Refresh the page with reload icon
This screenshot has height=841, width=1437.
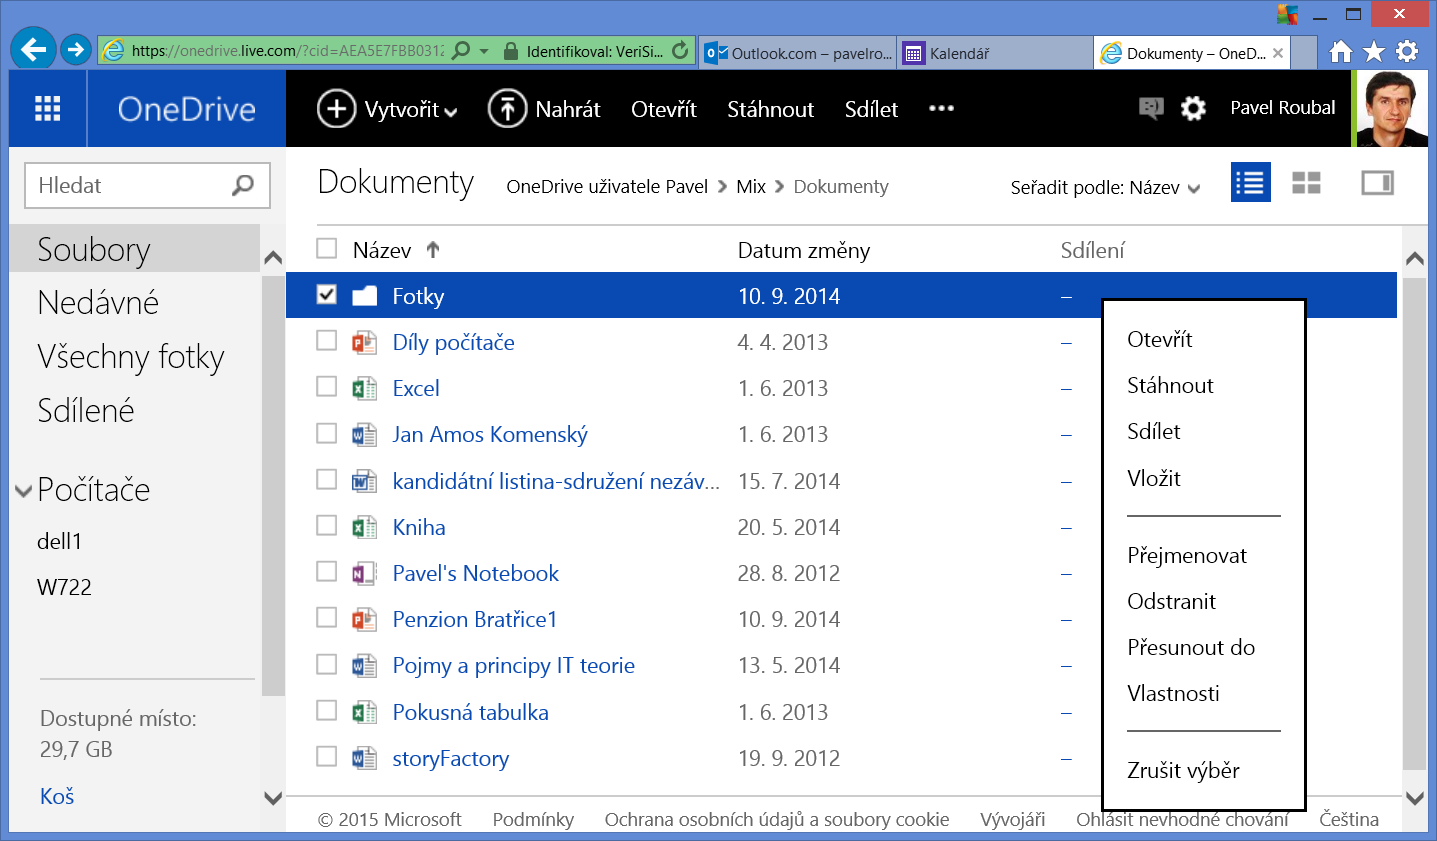click(x=680, y=50)
